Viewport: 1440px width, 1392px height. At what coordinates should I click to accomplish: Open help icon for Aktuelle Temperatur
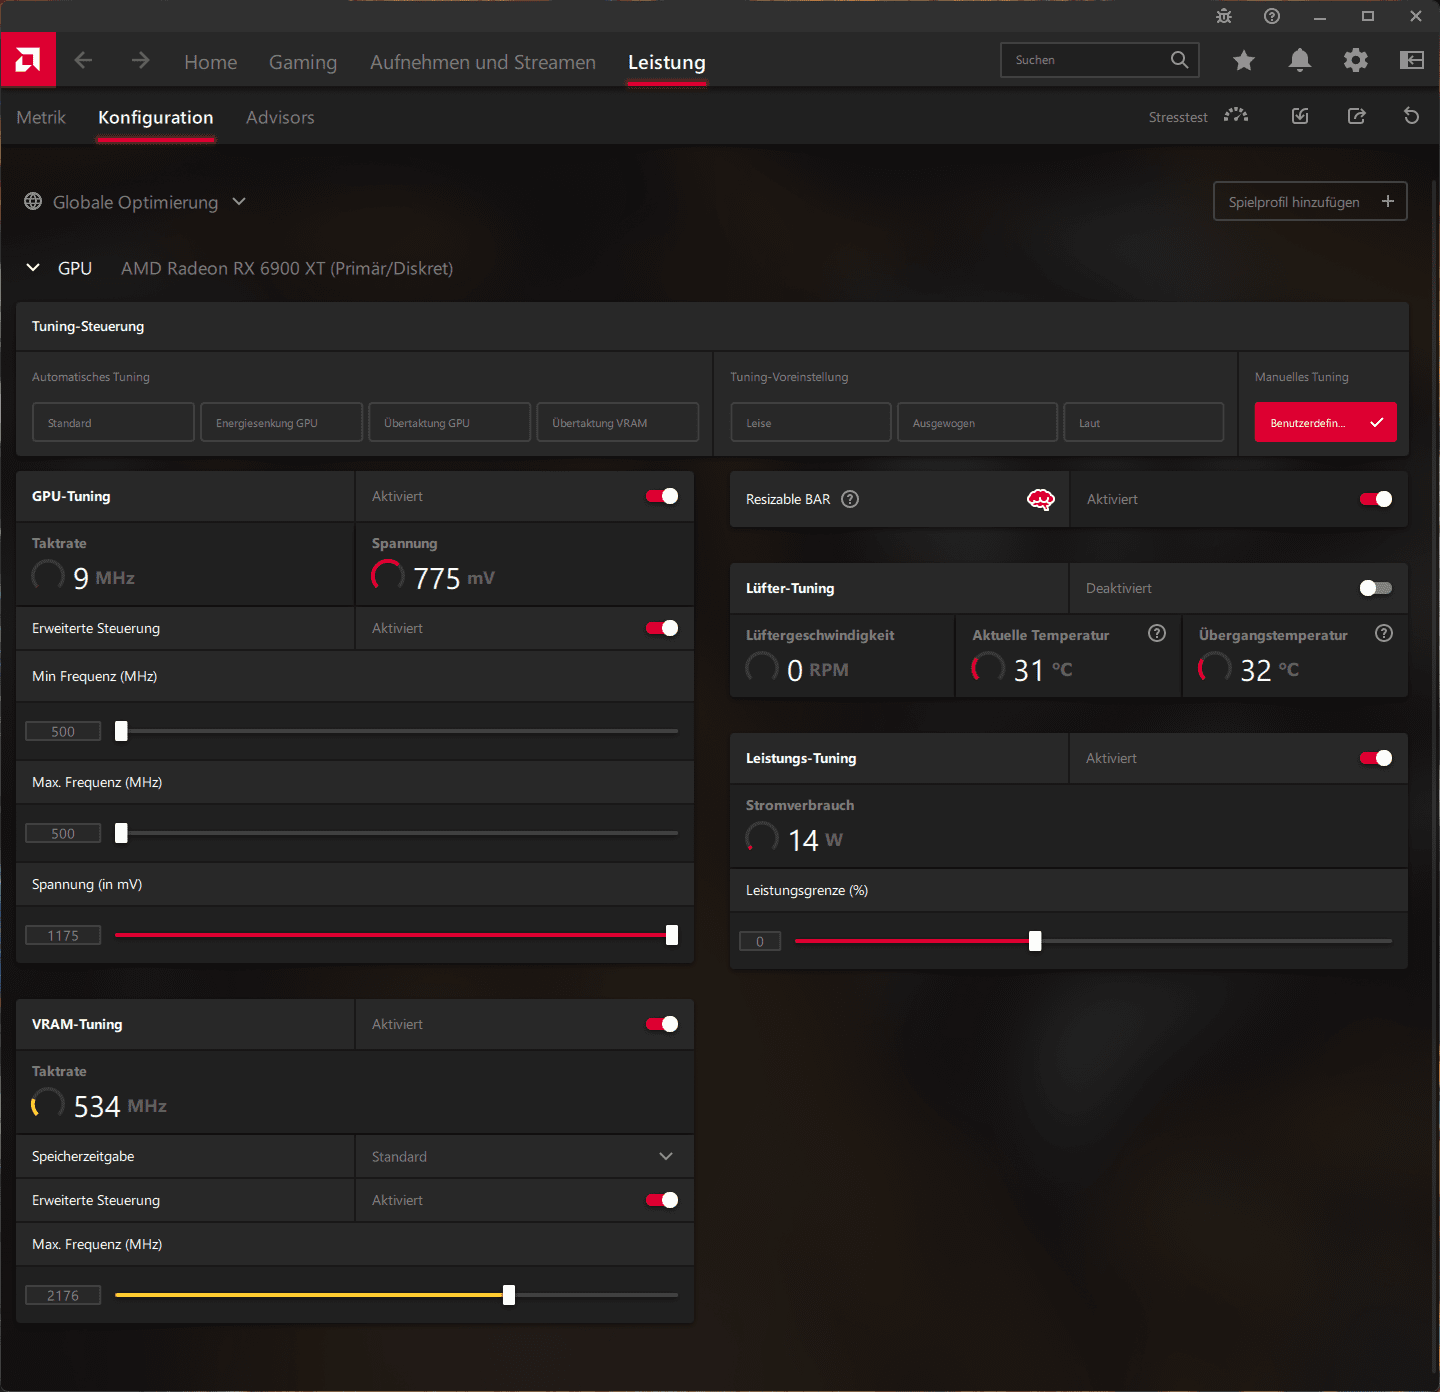[1157, 633]
